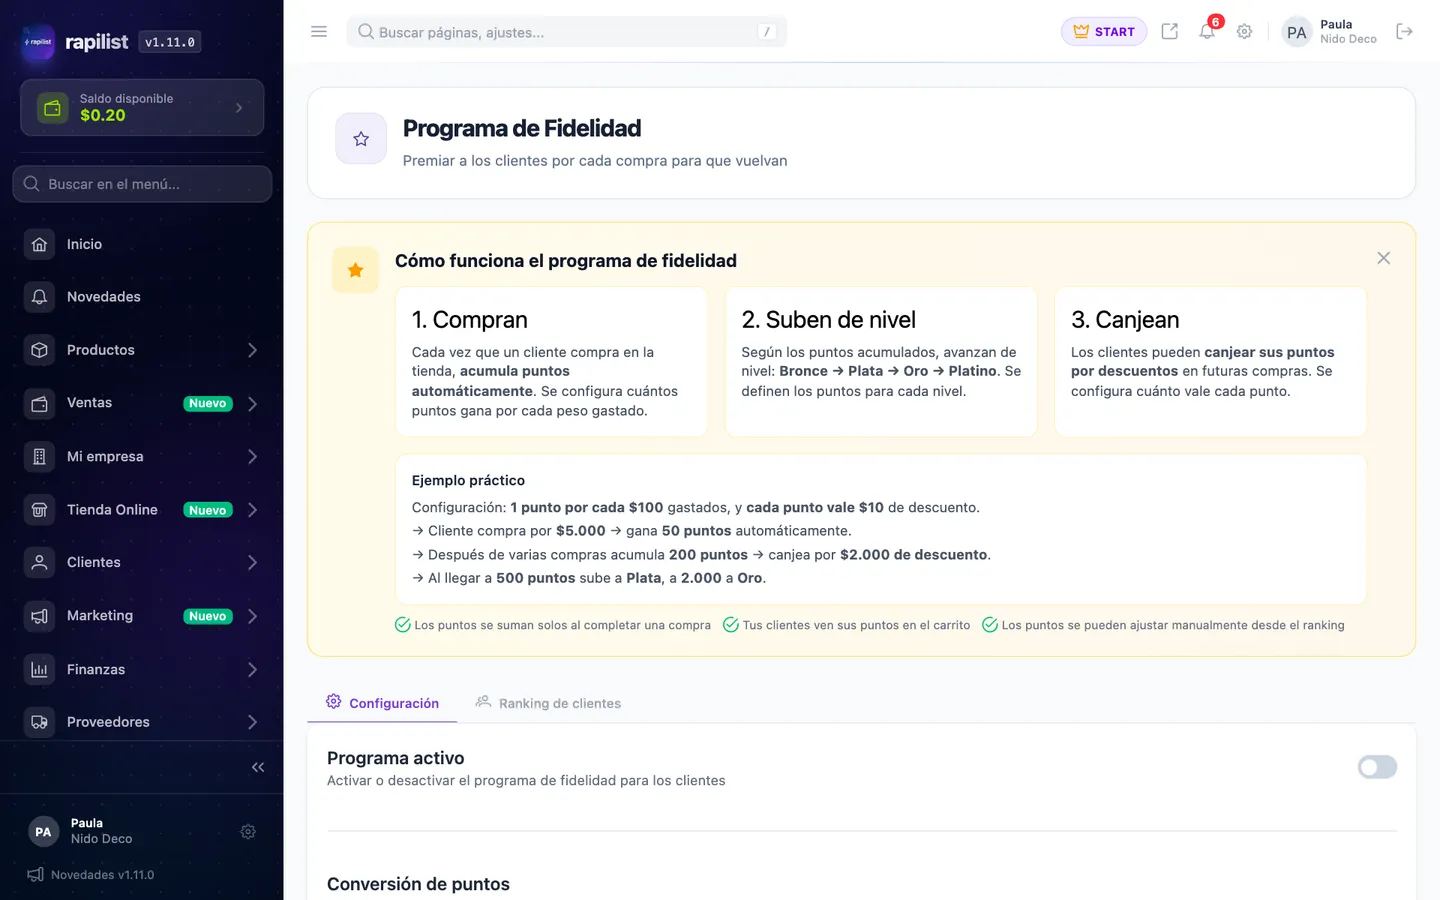This screenshot has width=1440, height=900.
Task: Click the logout icon next to Paula
Action: (1404, 32)
